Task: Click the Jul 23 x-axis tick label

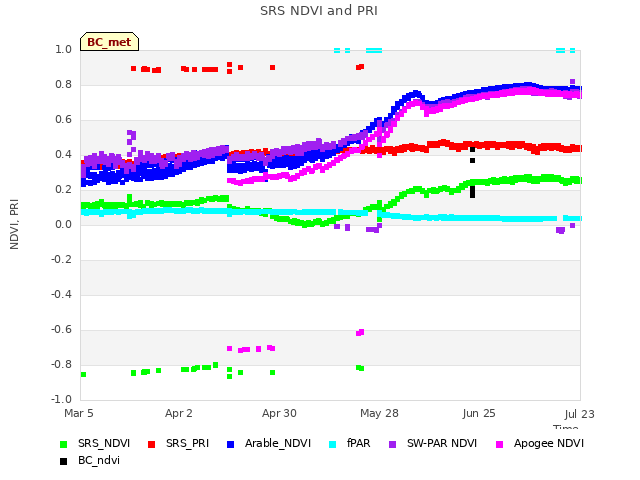Action: click(x=580, y=414)
